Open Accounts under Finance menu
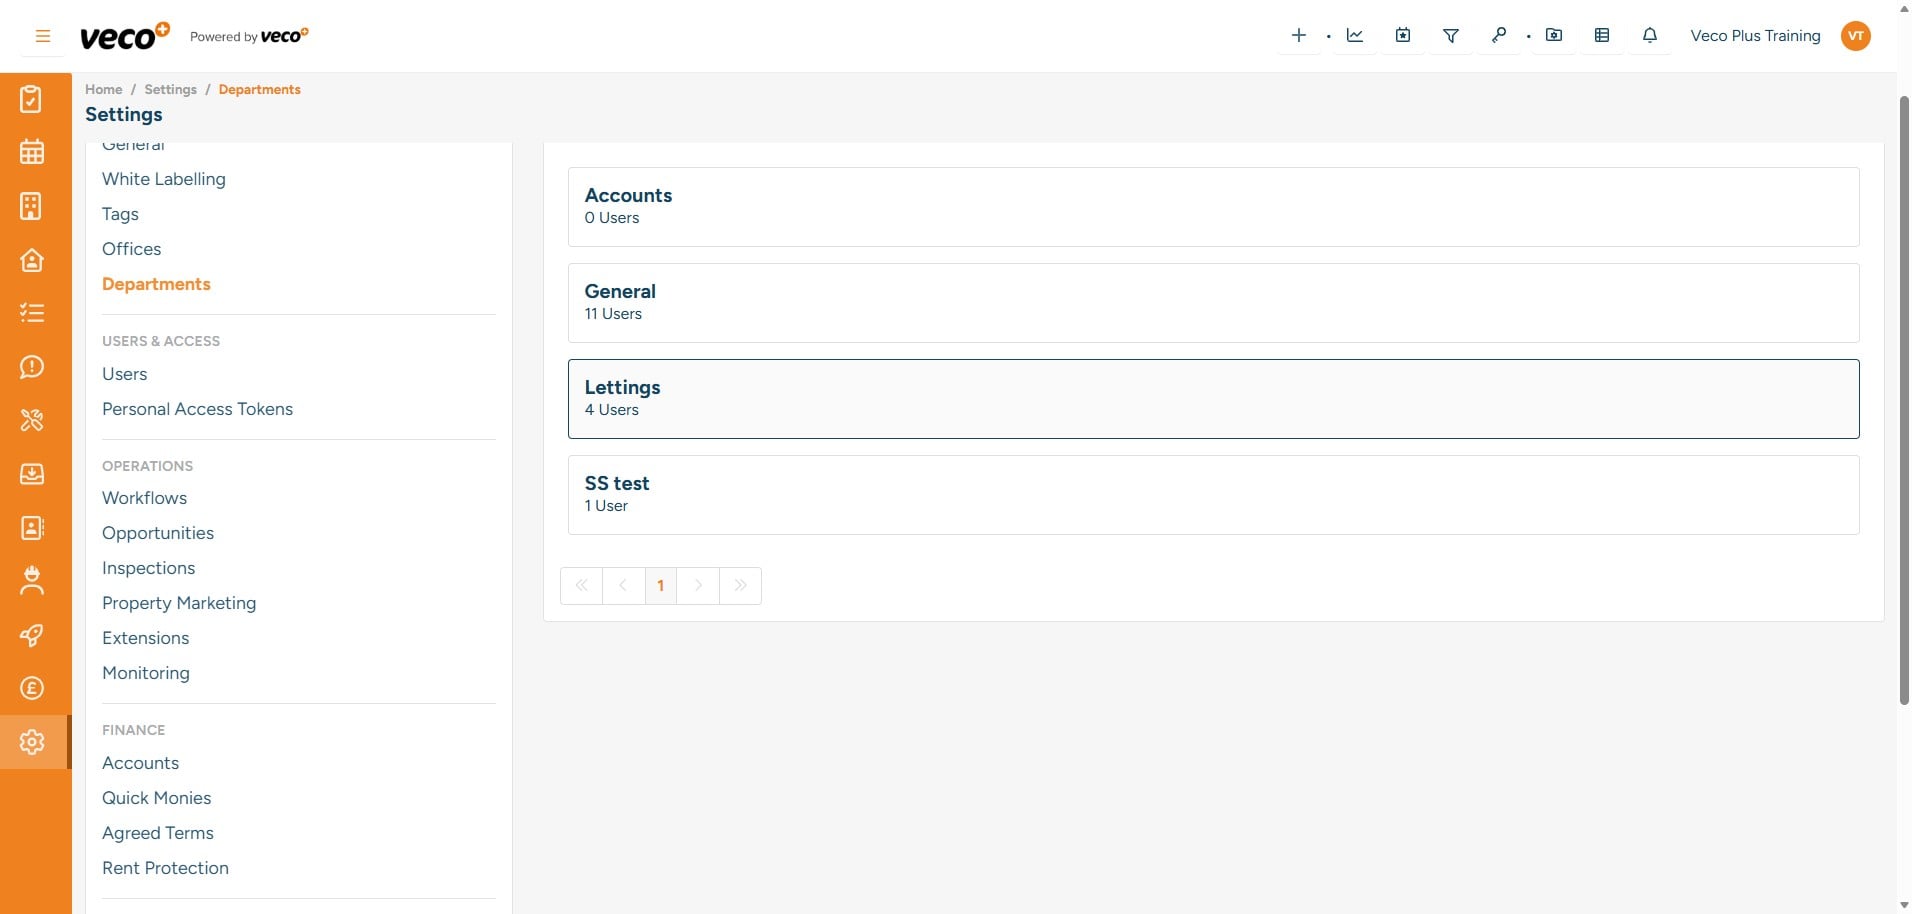Image resolution: width=1912 pixels, height=914 pixels. [140, 763]
